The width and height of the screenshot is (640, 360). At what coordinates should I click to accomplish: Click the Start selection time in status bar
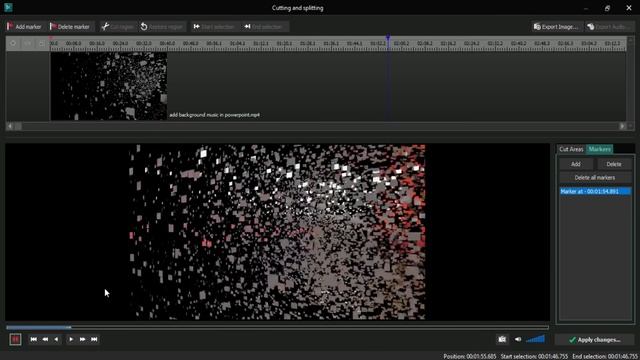[534, 356]
